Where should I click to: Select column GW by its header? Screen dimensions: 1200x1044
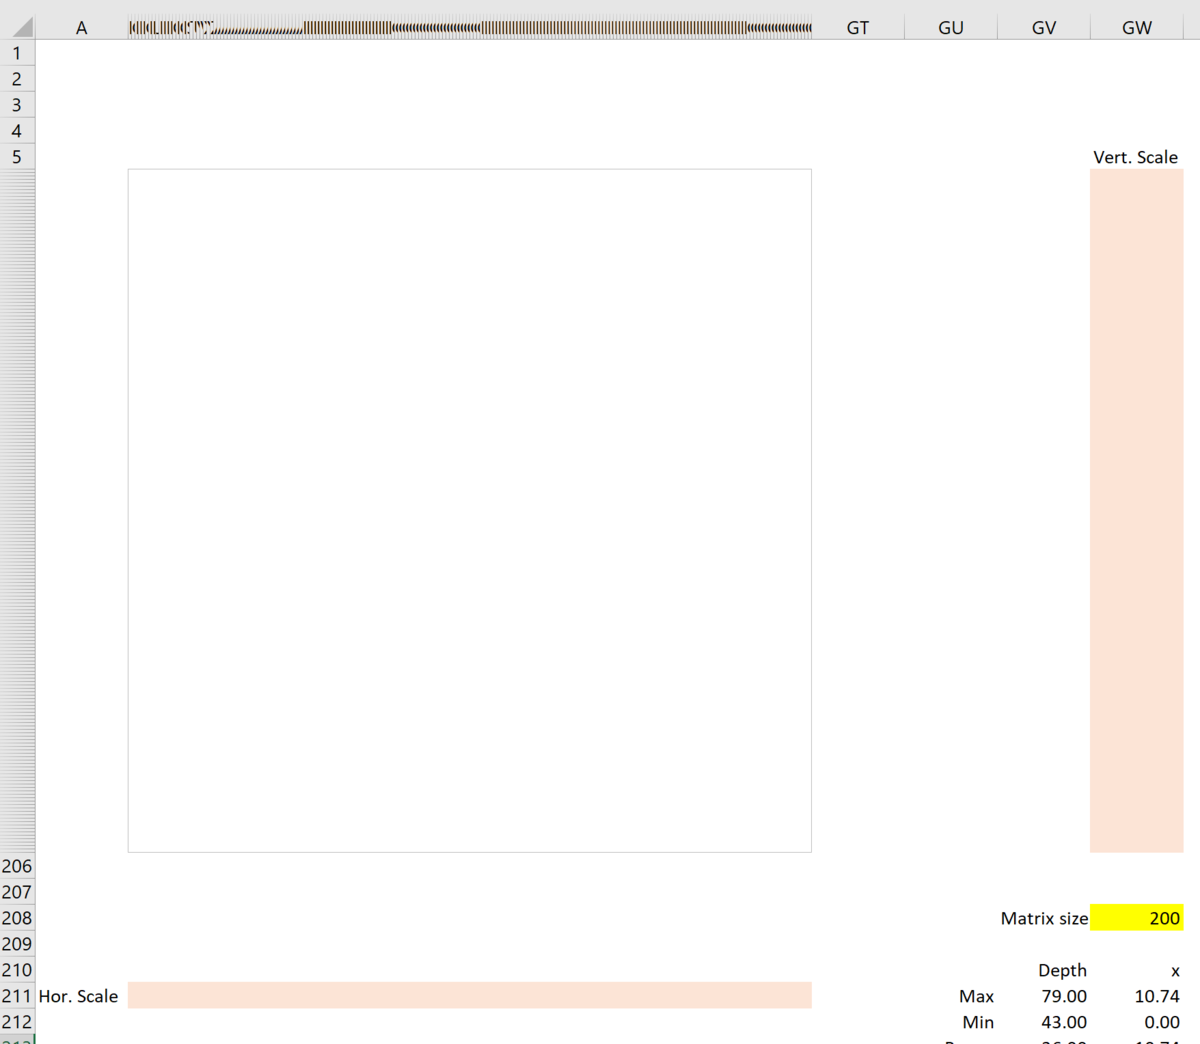point(1136,27)
